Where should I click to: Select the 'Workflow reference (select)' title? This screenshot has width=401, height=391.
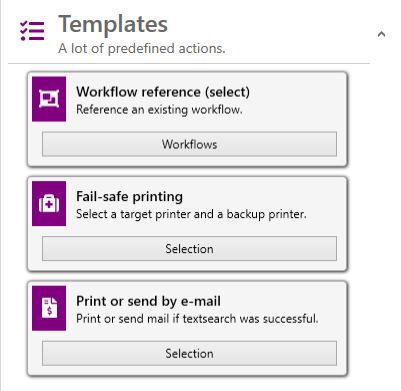pyautogui.click(x=163, y=92)
